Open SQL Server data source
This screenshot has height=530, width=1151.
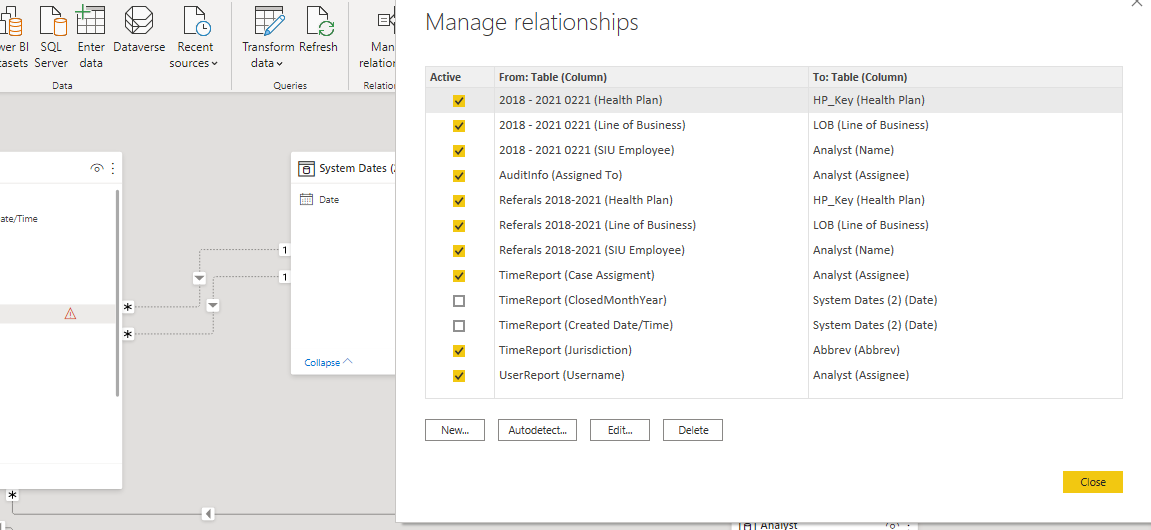(x=51, y=37)
